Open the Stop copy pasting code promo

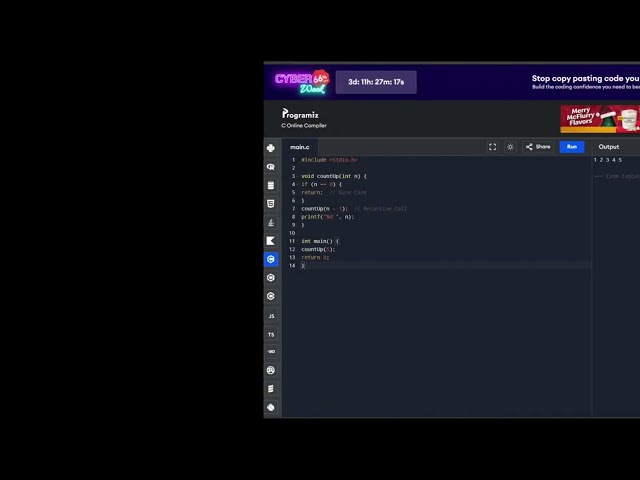(585, 82)
